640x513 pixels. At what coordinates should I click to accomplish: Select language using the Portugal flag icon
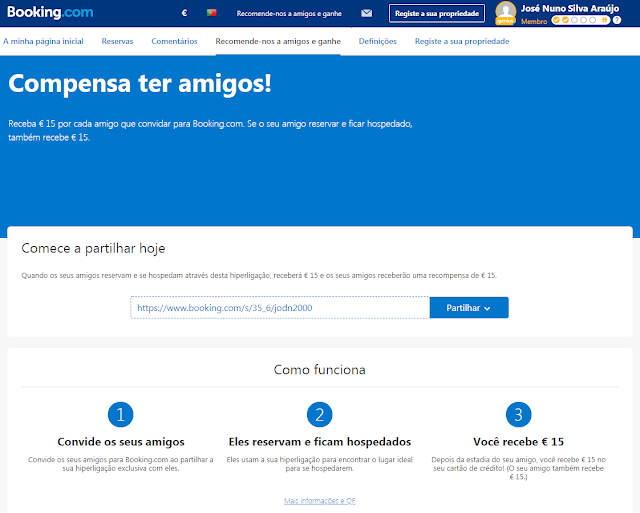(x=211, y=13)
